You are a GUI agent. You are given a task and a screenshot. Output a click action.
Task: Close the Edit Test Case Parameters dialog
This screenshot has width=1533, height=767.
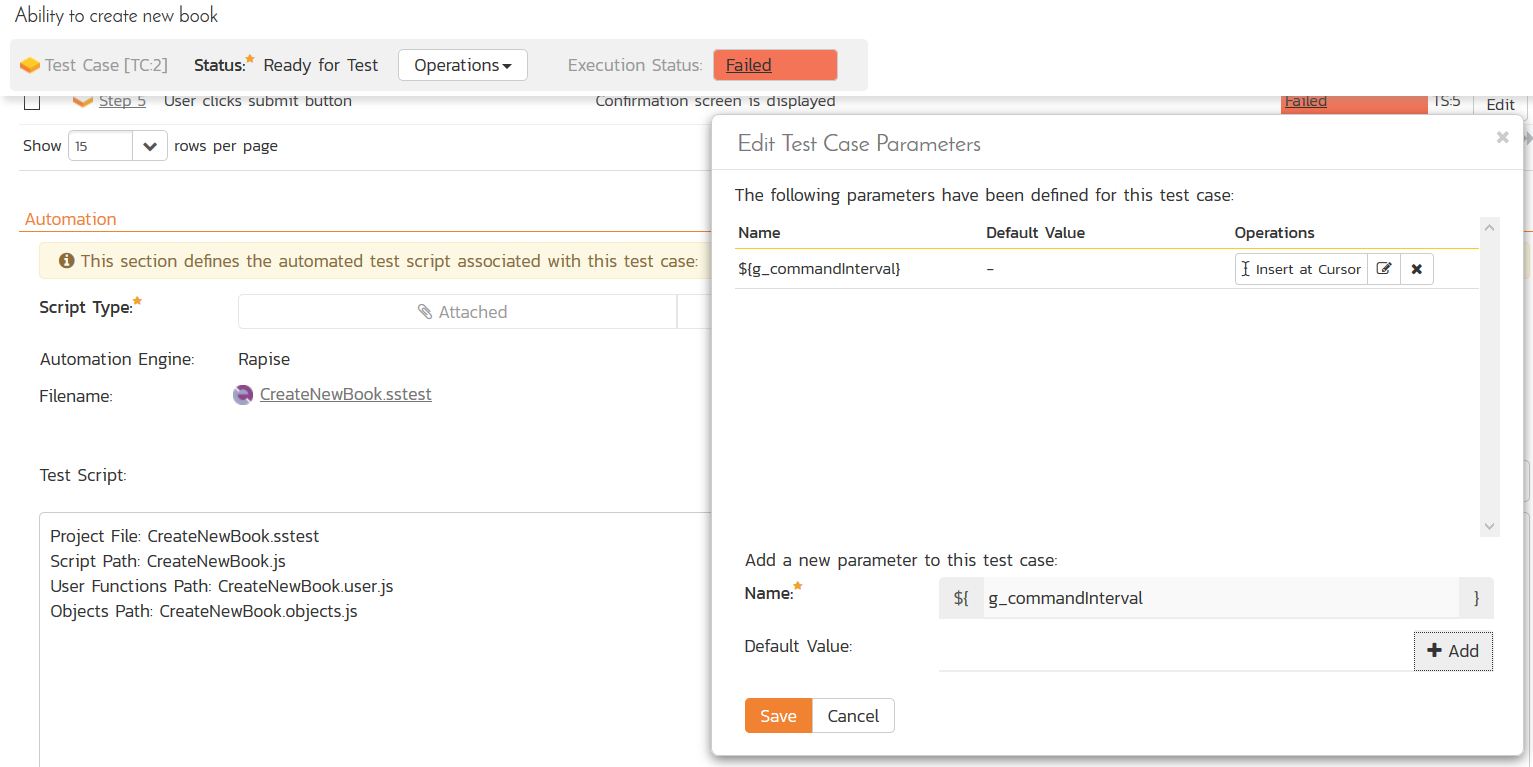pos(1502,138)
